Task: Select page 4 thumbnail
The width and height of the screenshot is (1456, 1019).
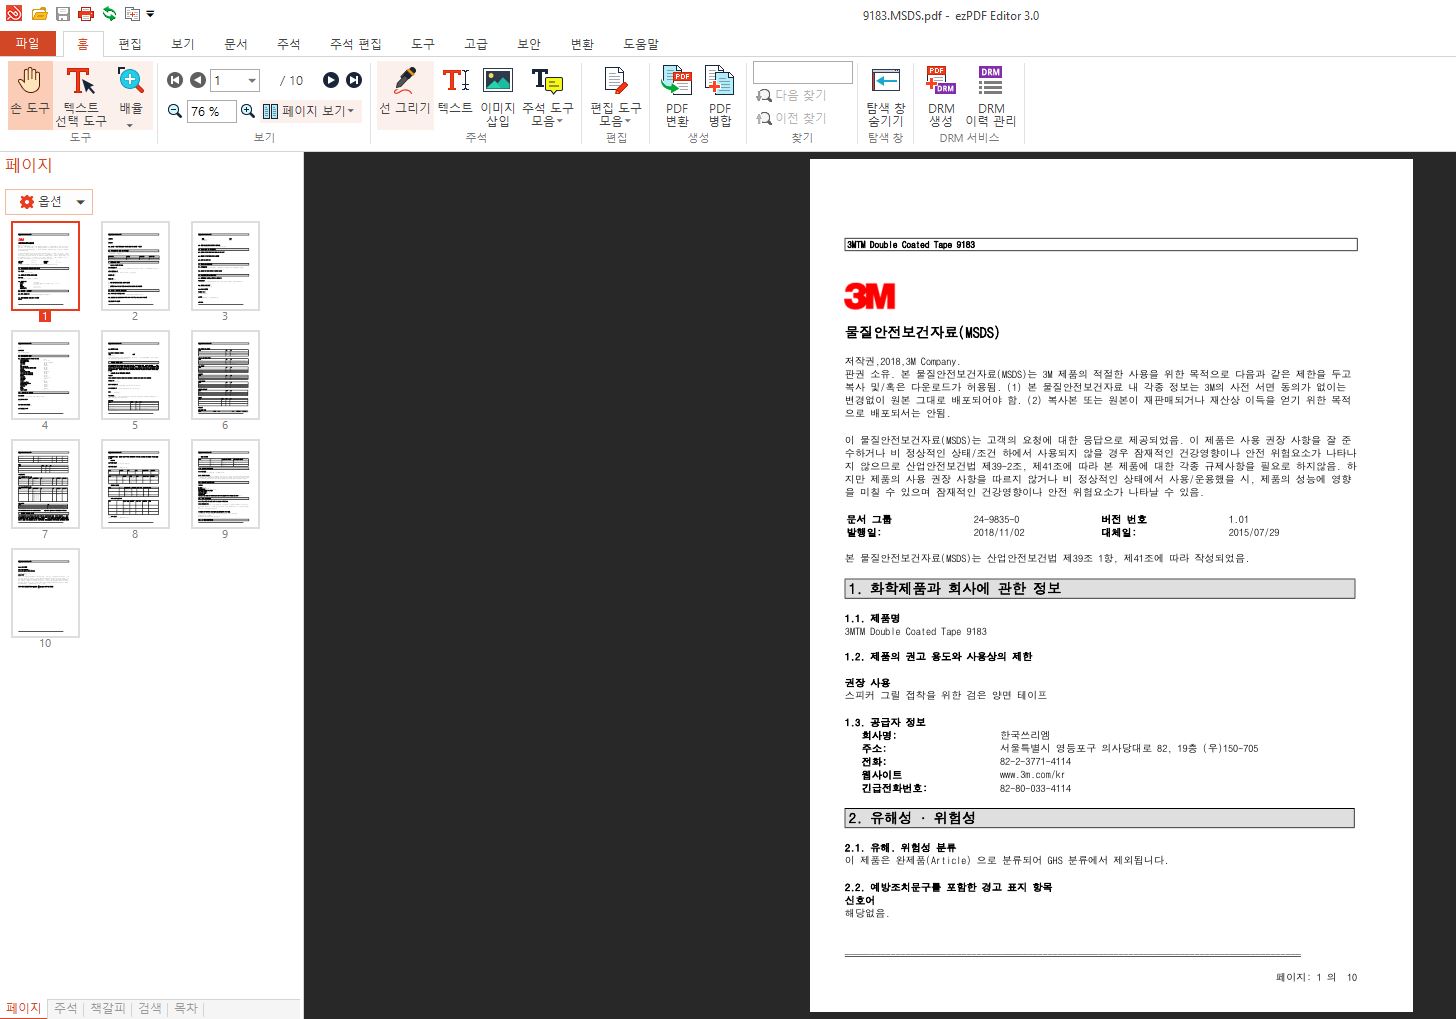Action: (x=45, y=375)
